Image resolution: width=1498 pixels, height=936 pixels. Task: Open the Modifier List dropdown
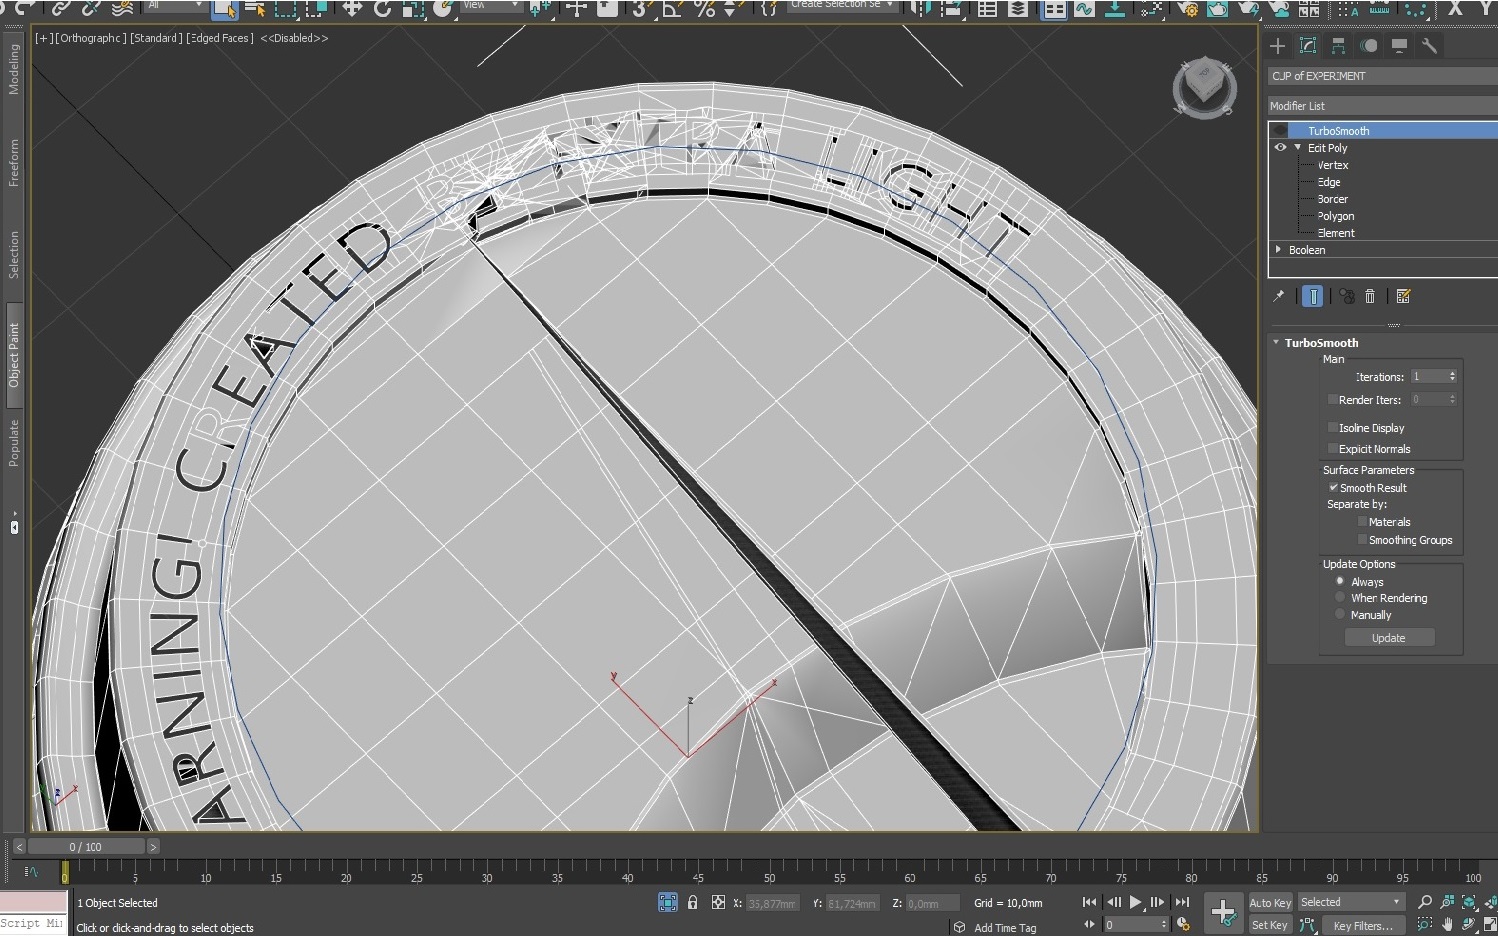(x=1383, y=106)
